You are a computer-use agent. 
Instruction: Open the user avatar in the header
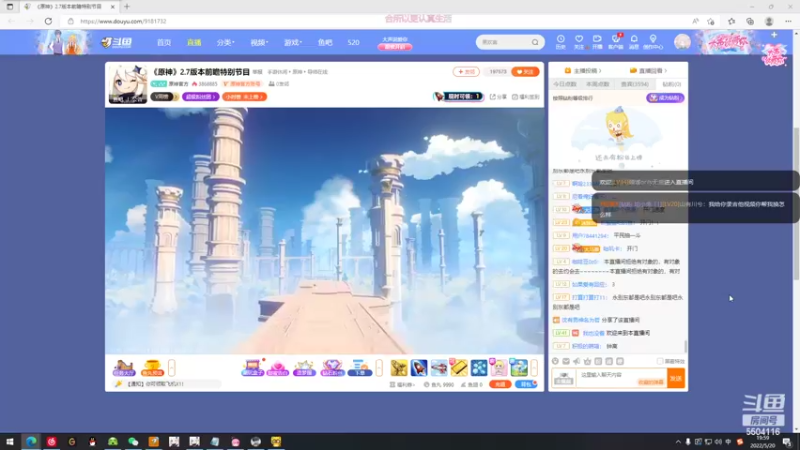click(x=682, y=42)
